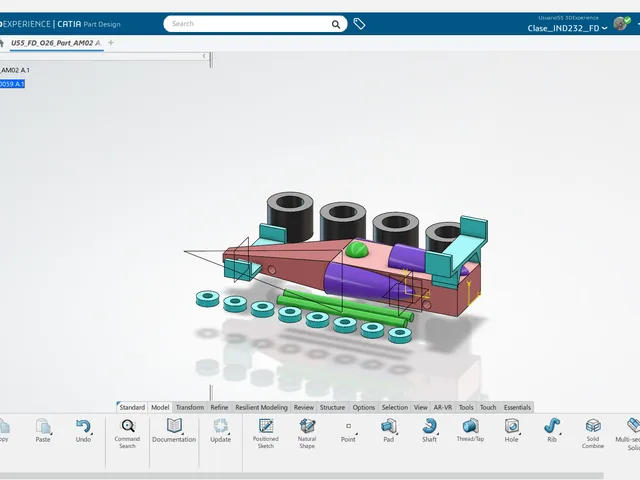640x480 pixels.
Task: Select the highlighted 0059 A.1 tree item
Action: coord(12,84)
